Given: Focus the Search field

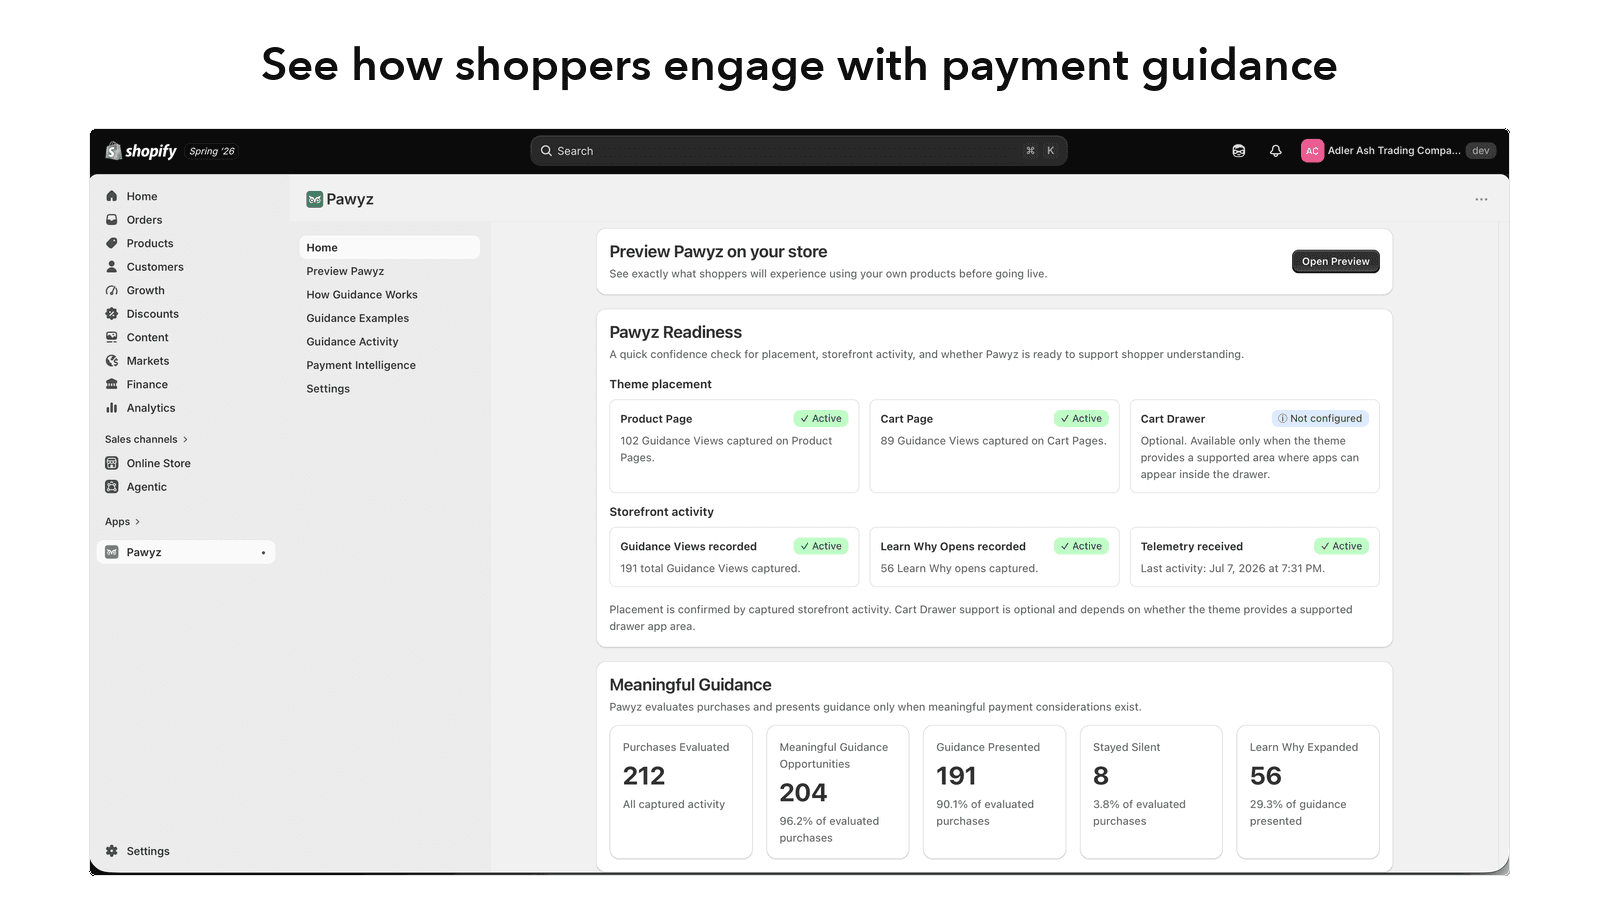Looking at the screenshot, I should pos(798,151).
